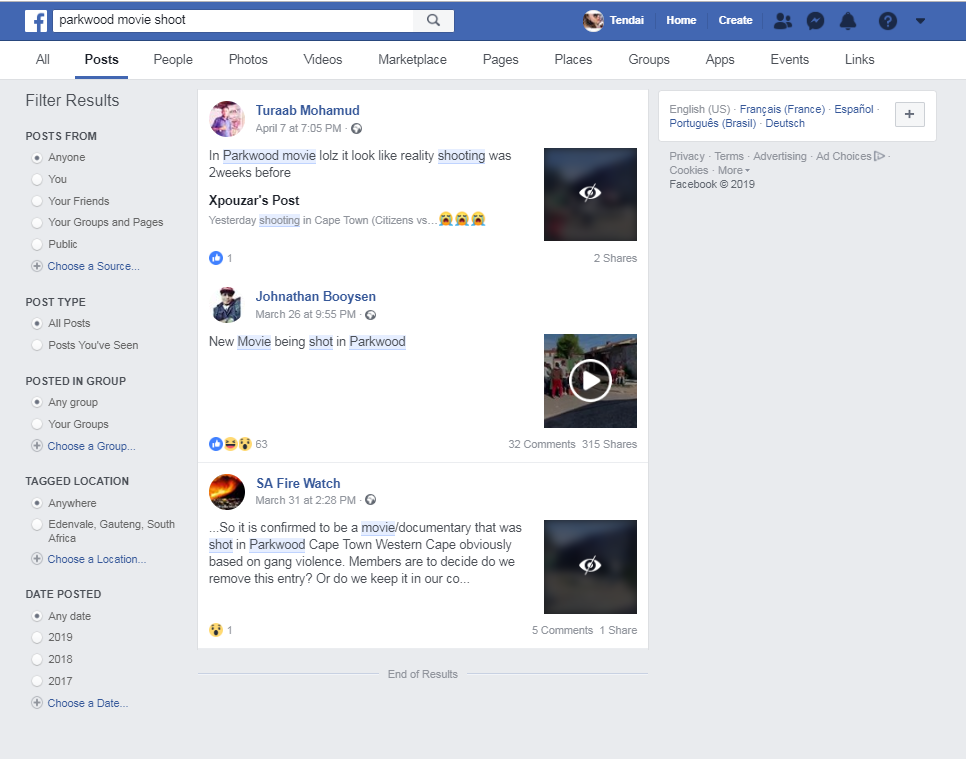This screenshot has height=759, width=966.
Task: Click the March 31 at 2:28 PM timestamp
Action: click(x=306, y=500)
